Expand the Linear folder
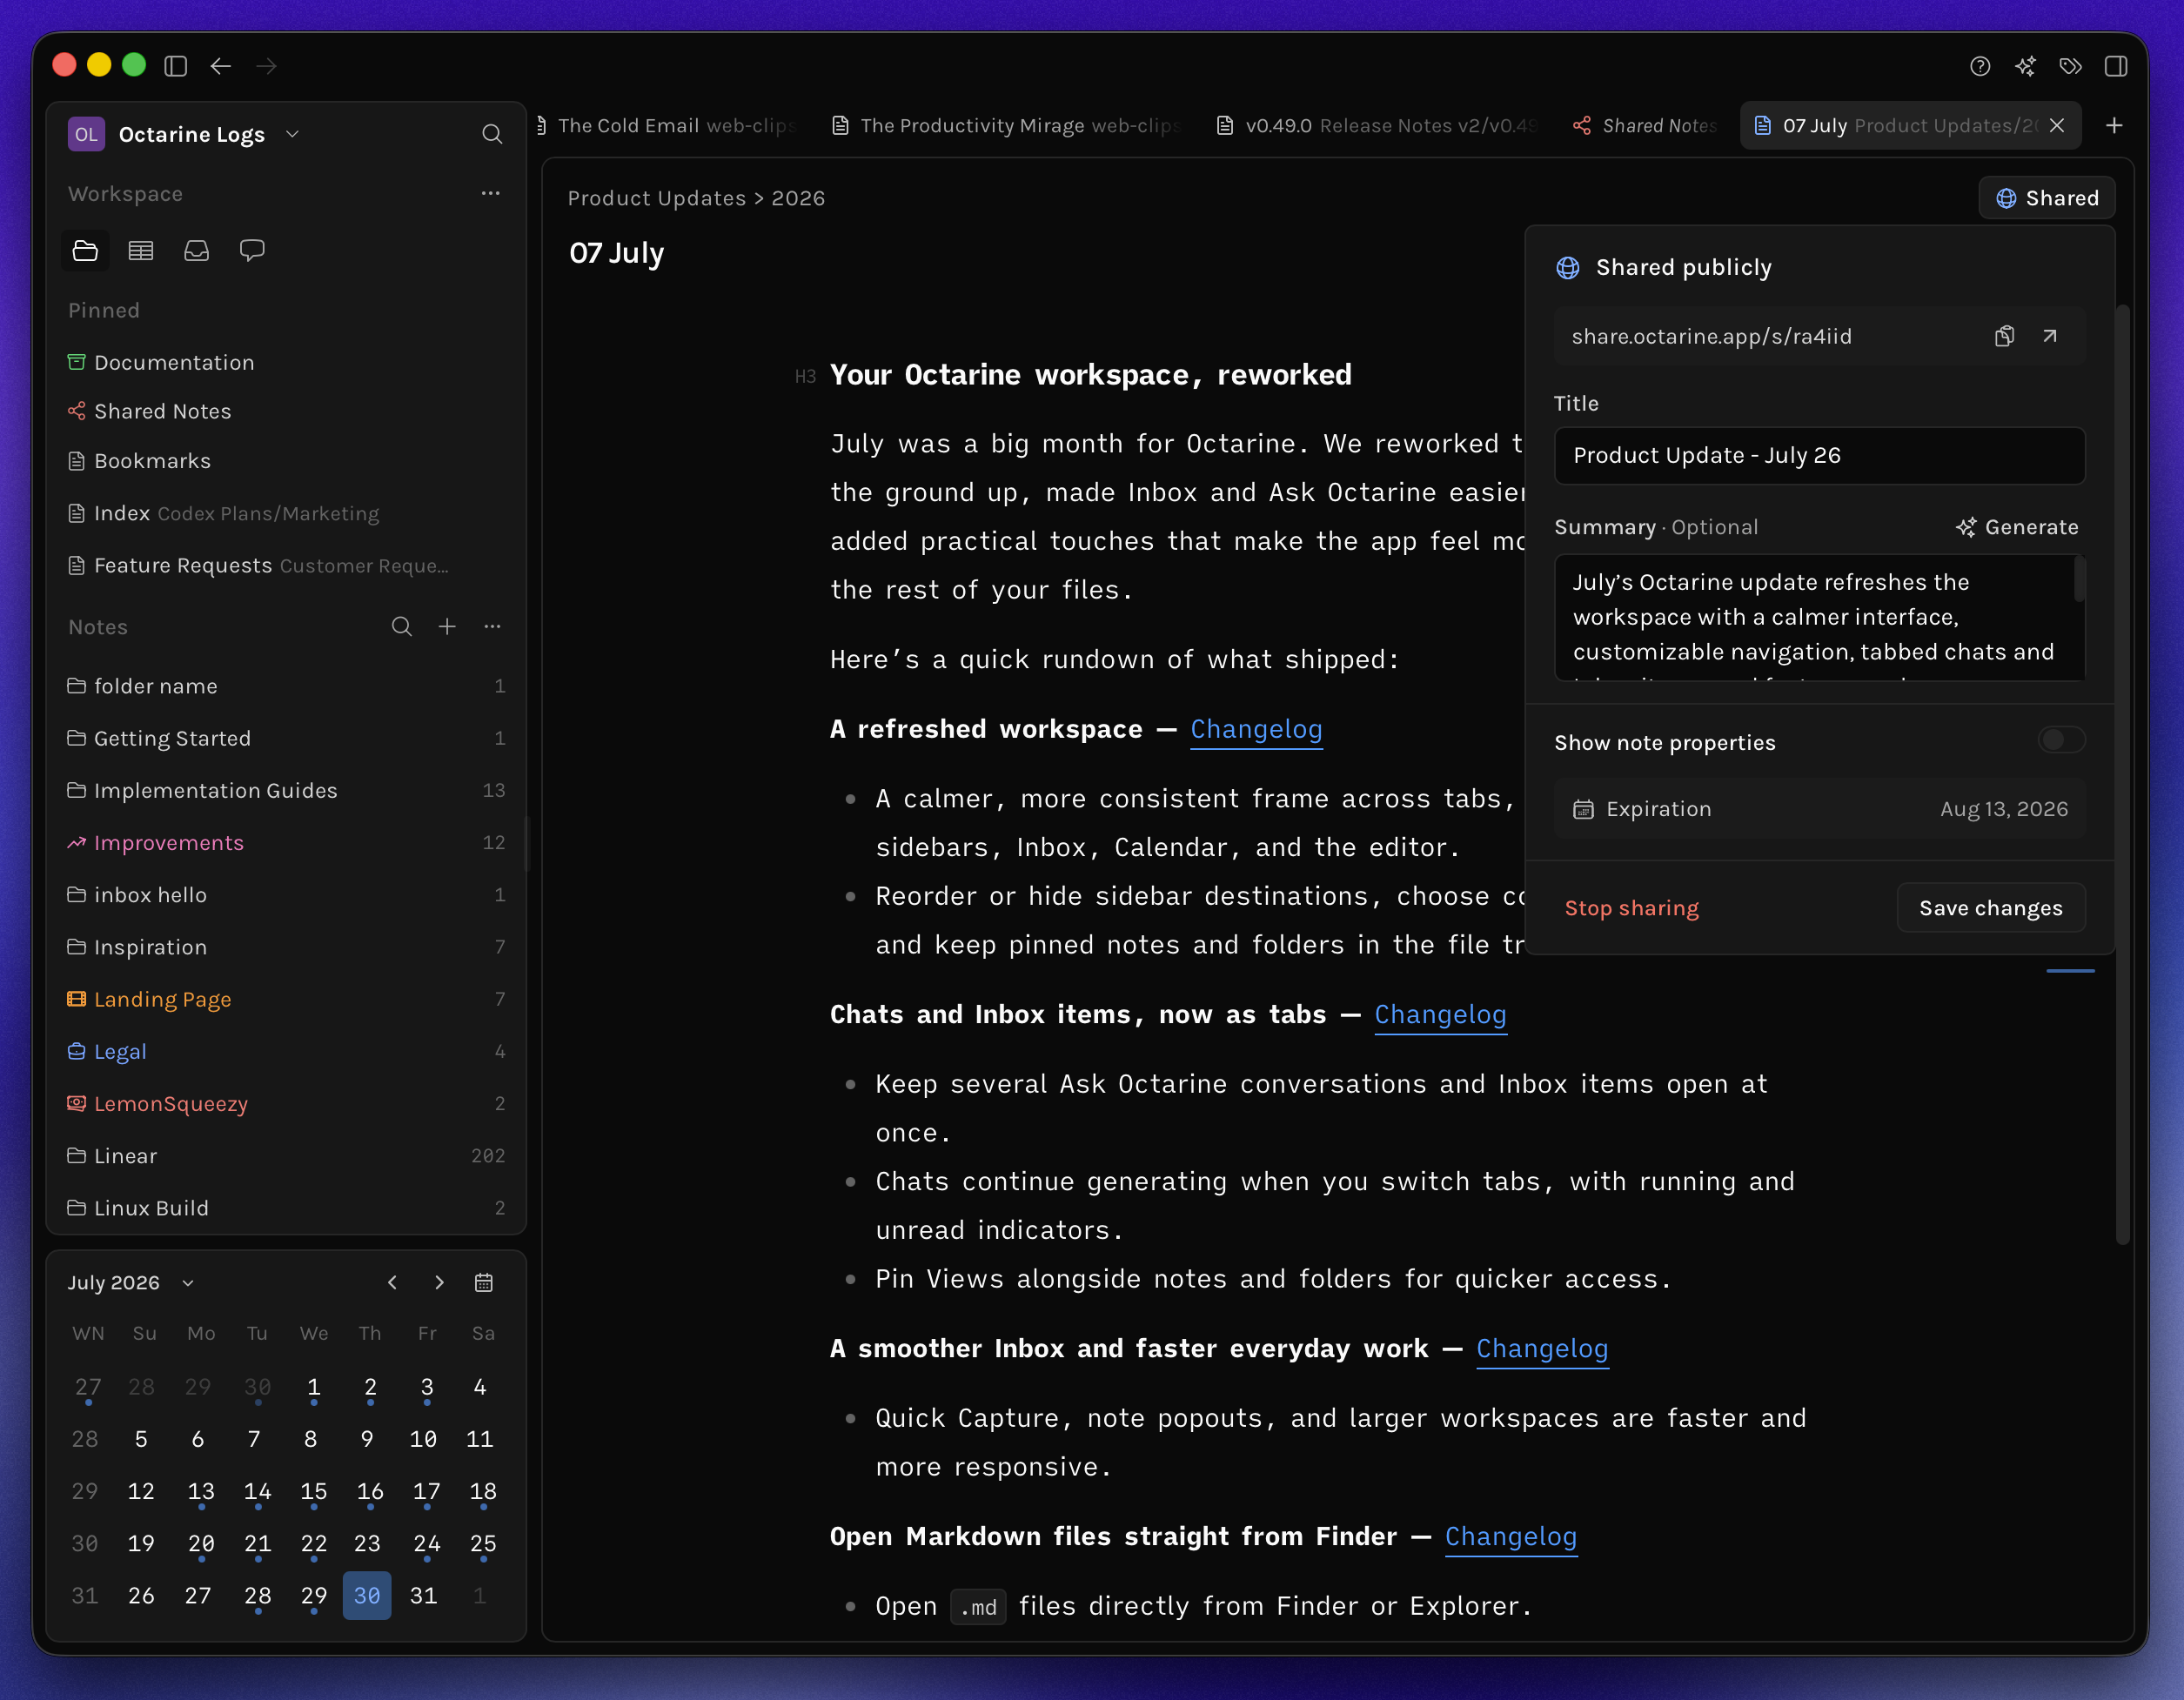 (286, 1156)
